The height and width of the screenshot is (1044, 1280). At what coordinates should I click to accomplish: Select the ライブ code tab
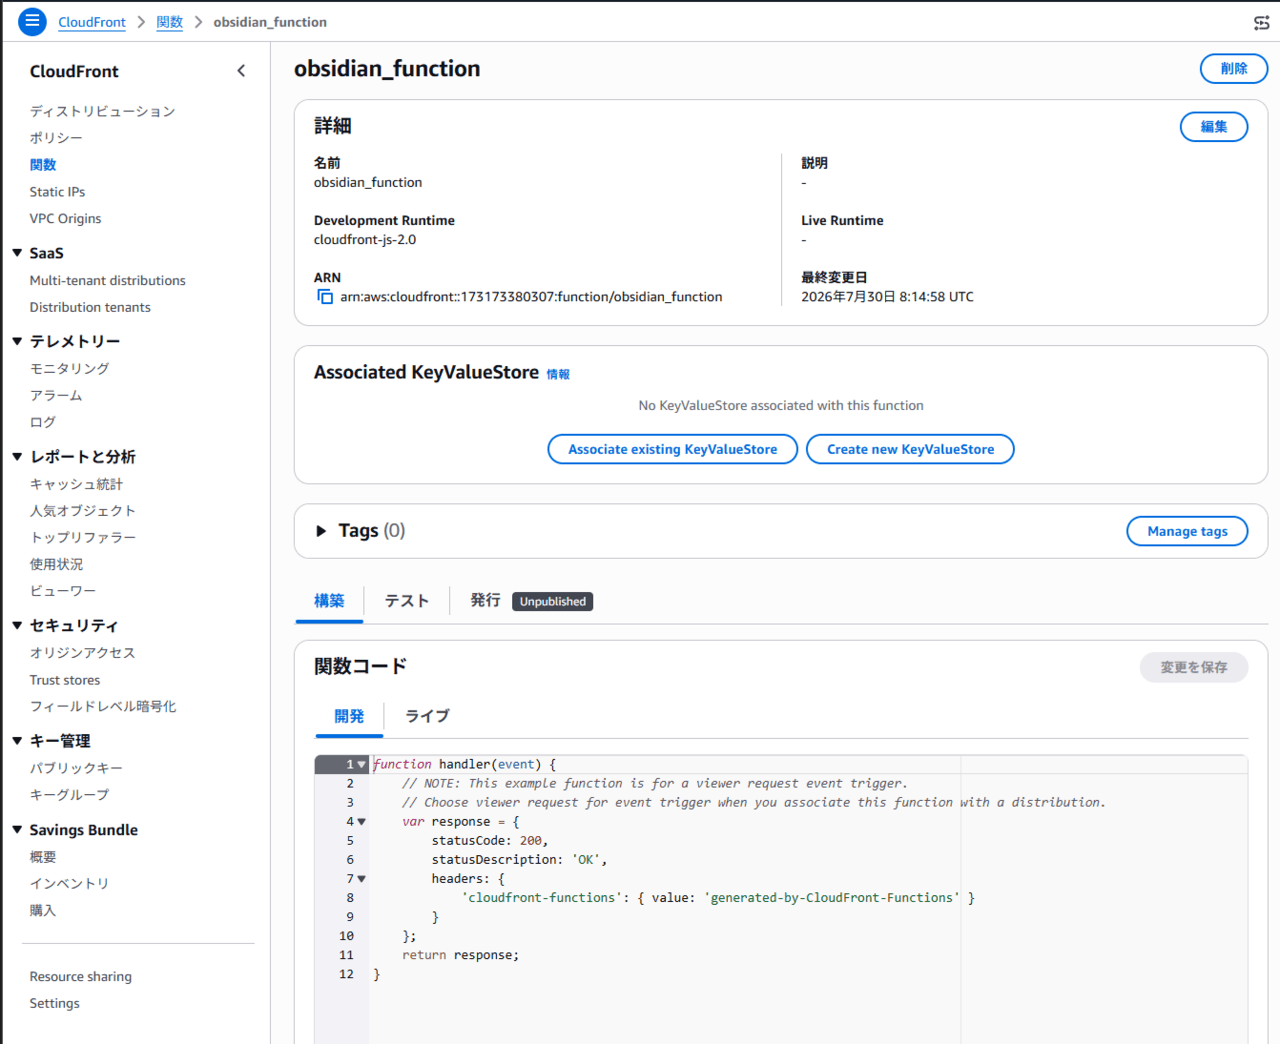click(x=427, y=716)
